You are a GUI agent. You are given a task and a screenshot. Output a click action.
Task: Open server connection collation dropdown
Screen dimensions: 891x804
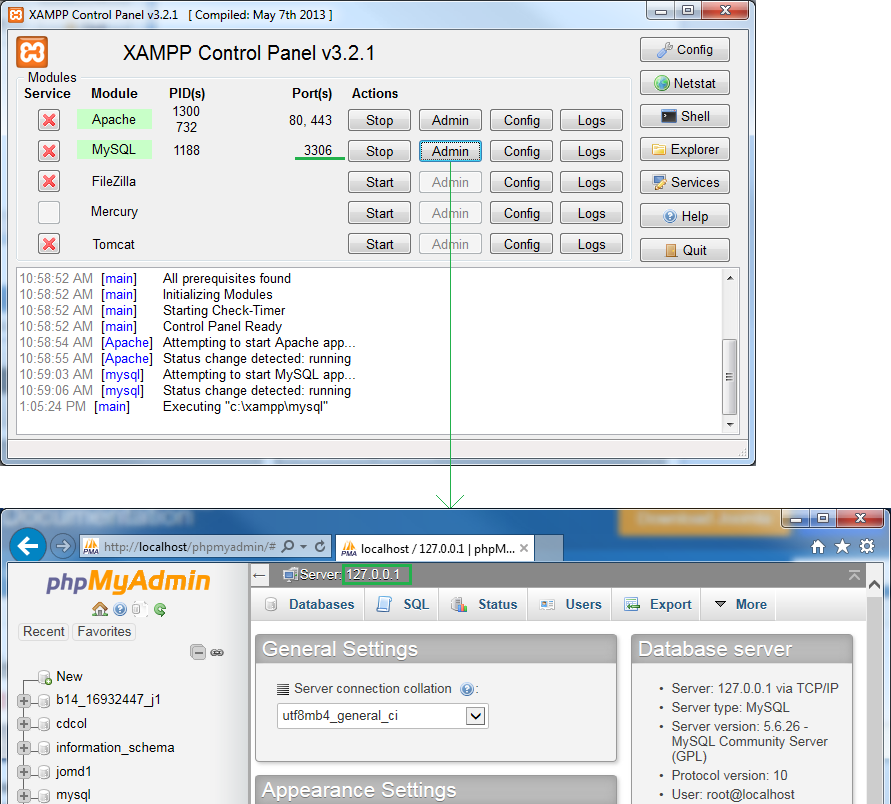476,716
